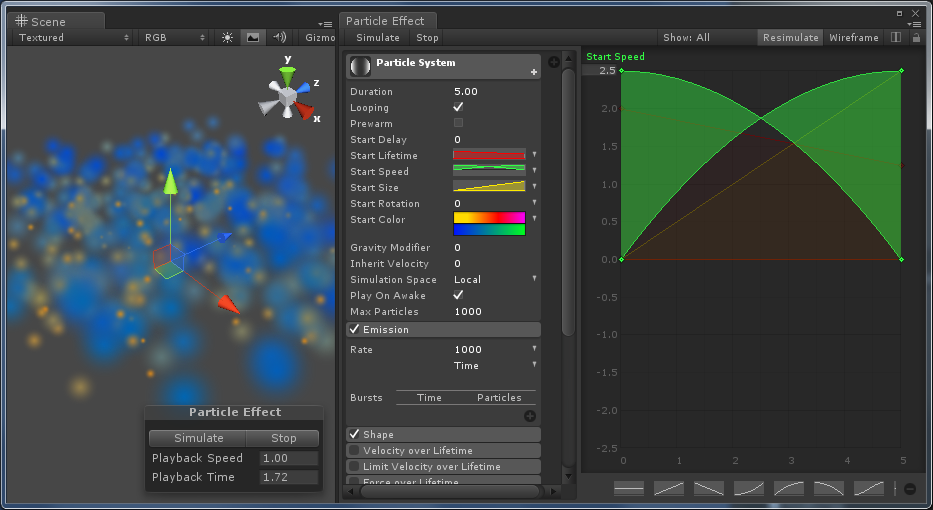Image resolution: width=933 pixels, height=510 pixels.
Task: Click the blue Z axis cone on gizmo
Action: pyautogui.click(x=303, y=88)
